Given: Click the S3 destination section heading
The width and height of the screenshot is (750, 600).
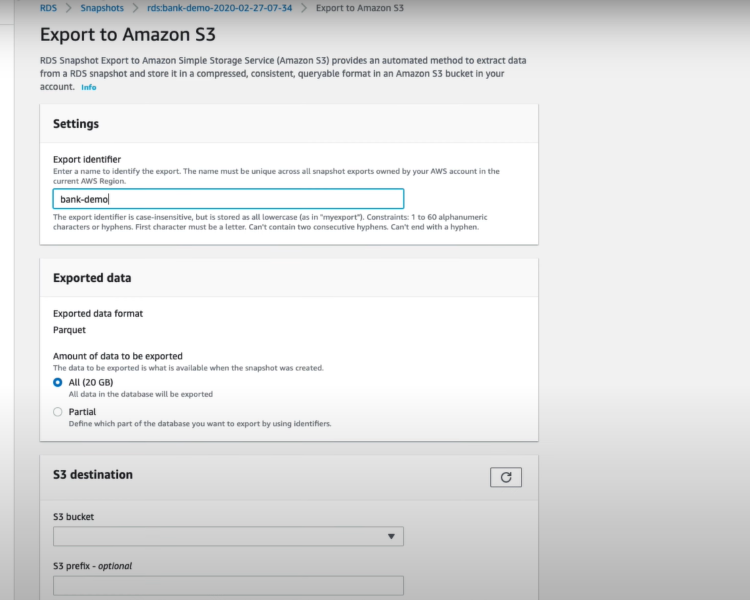Looking at the screenshot, I should pyautogui.click(x=93, y=475).
